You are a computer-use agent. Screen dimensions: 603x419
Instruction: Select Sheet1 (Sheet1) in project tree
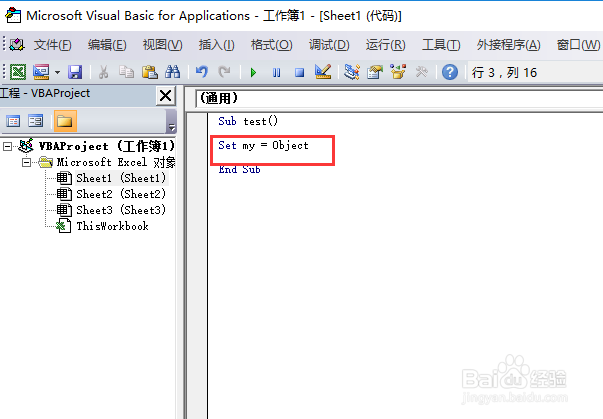121,178
